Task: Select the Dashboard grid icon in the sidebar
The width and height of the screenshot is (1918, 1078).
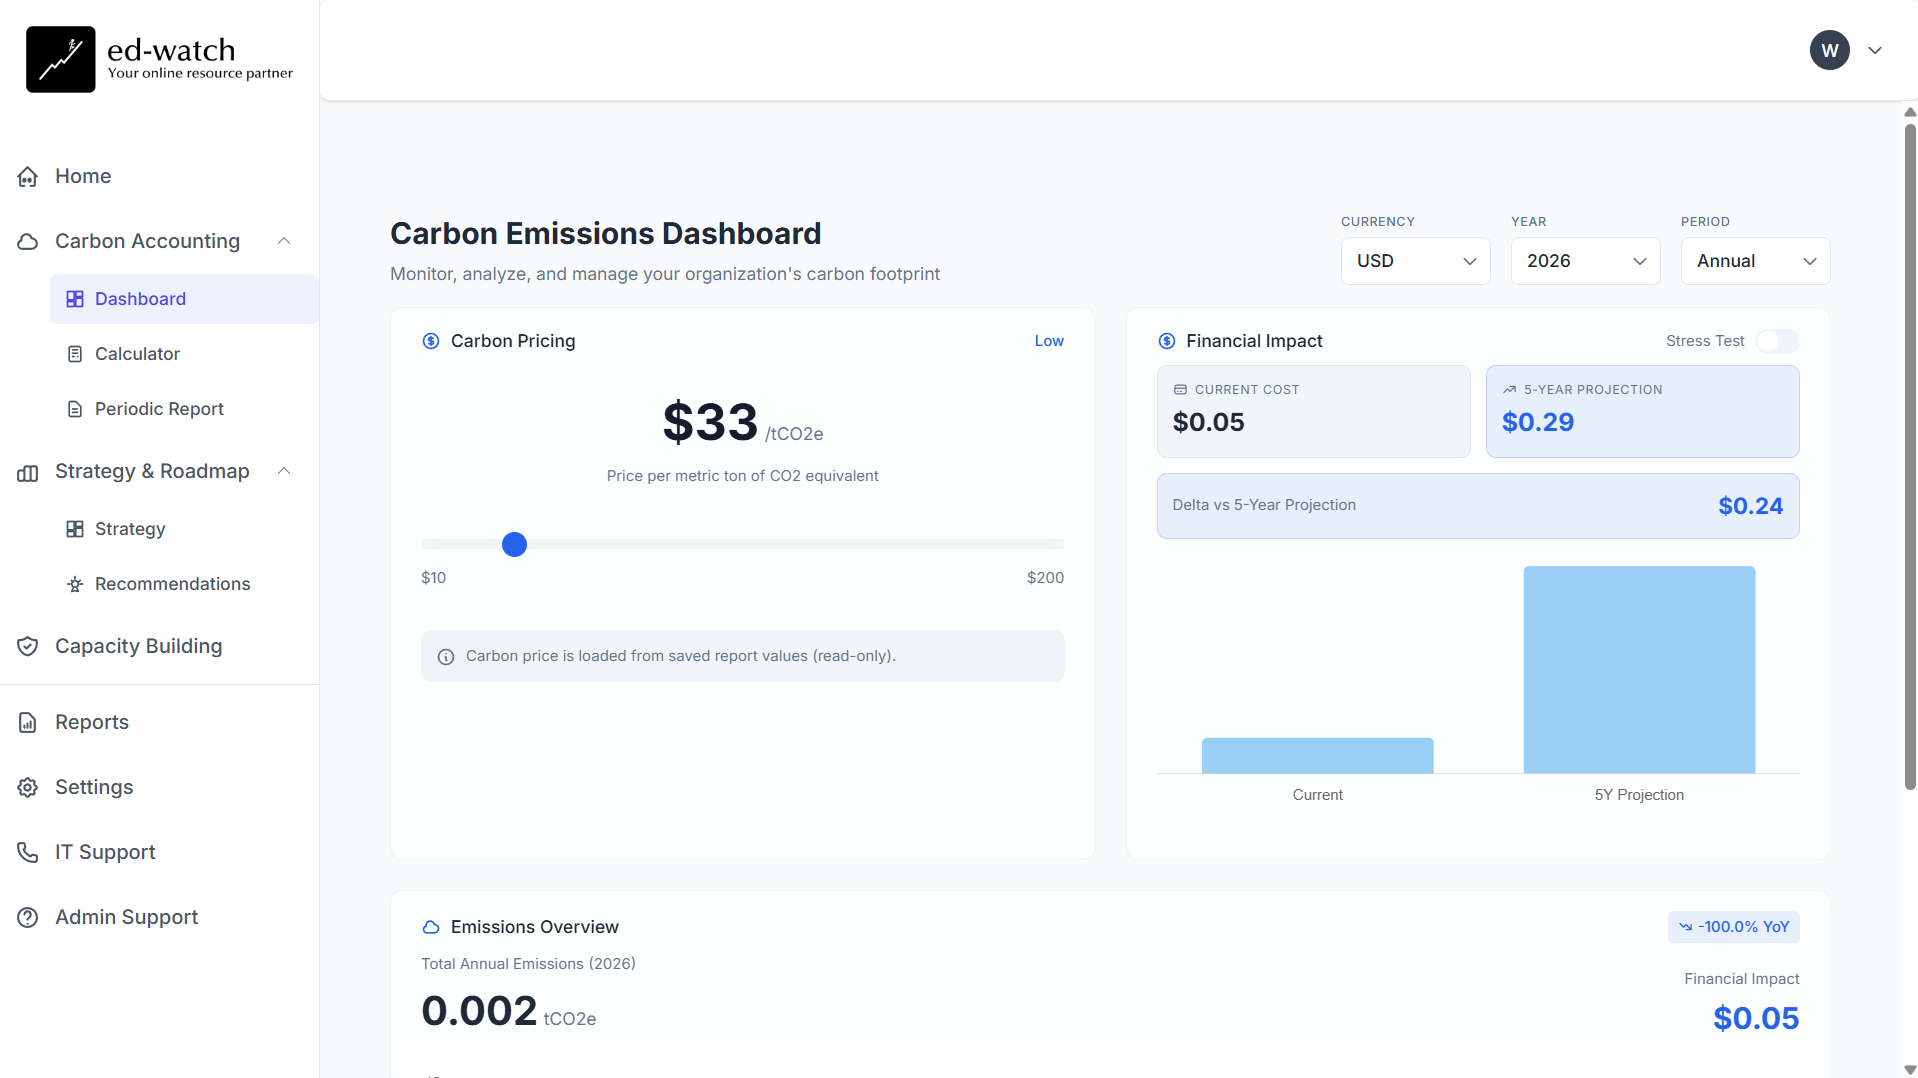Action: point(75,298)
